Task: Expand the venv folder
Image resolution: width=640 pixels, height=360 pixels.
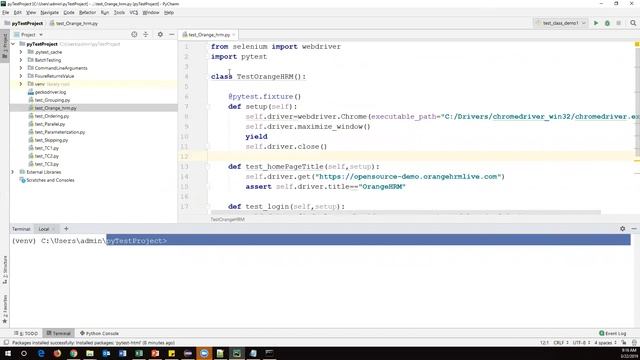Action: pos(21,84)
